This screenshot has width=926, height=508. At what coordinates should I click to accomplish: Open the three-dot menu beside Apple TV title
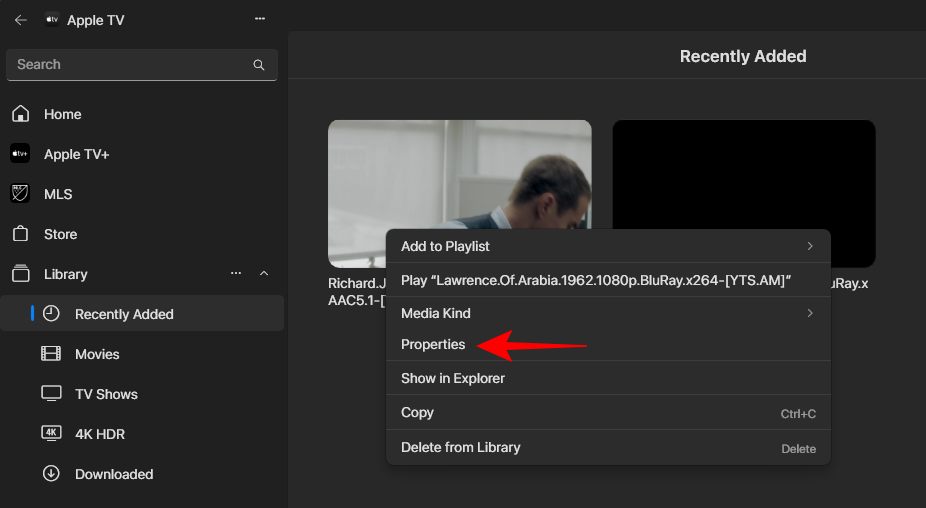point(260,19)
